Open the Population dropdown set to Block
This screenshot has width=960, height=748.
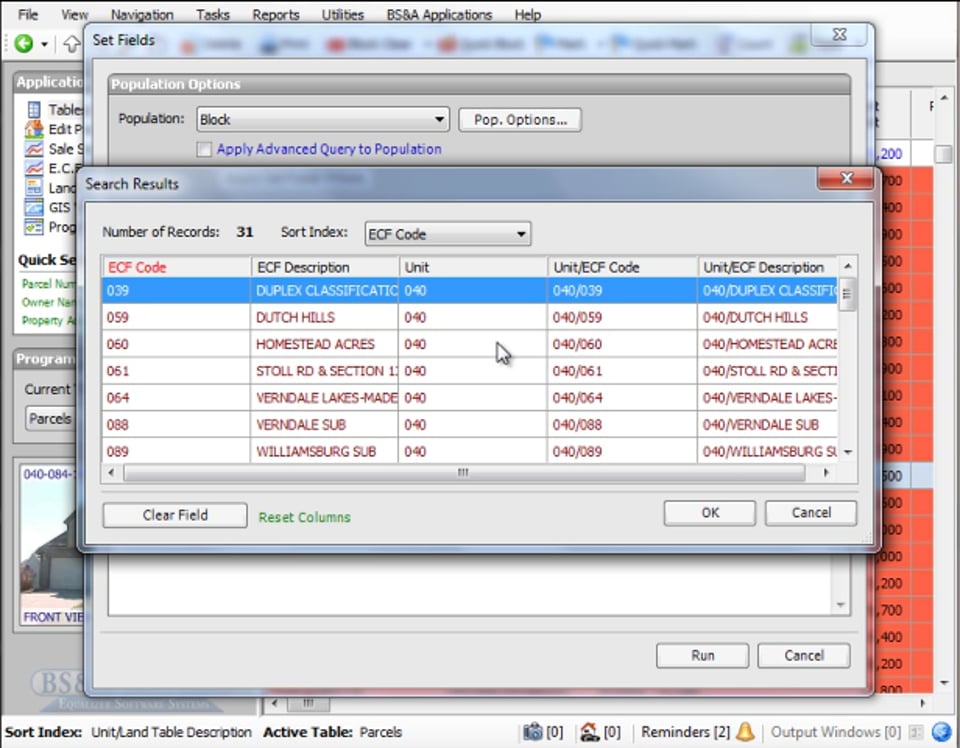323,119
